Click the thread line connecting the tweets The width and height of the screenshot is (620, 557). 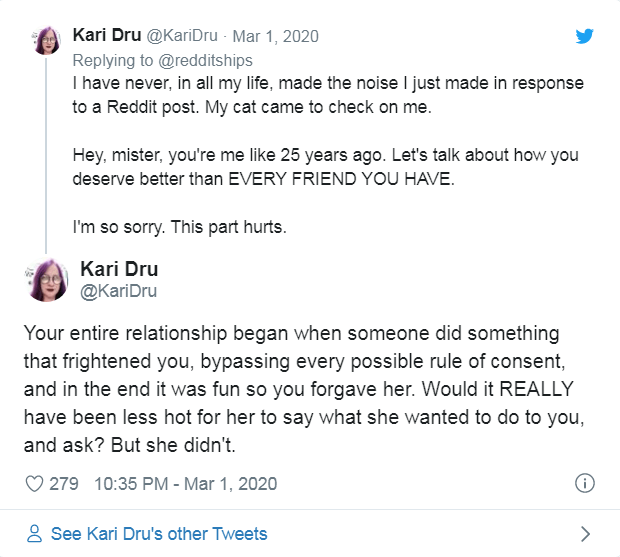pos(46,155)
